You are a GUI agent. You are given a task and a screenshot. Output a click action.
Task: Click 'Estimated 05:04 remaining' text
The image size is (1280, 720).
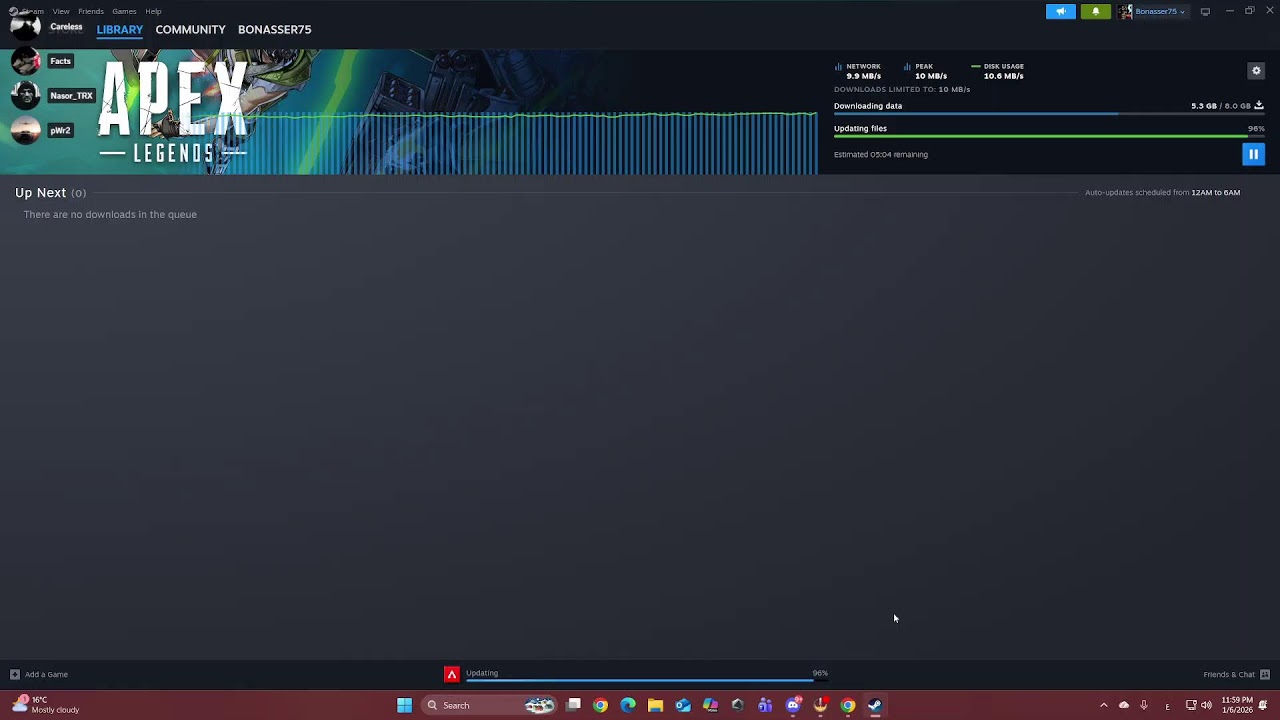[x=881, y=155]
